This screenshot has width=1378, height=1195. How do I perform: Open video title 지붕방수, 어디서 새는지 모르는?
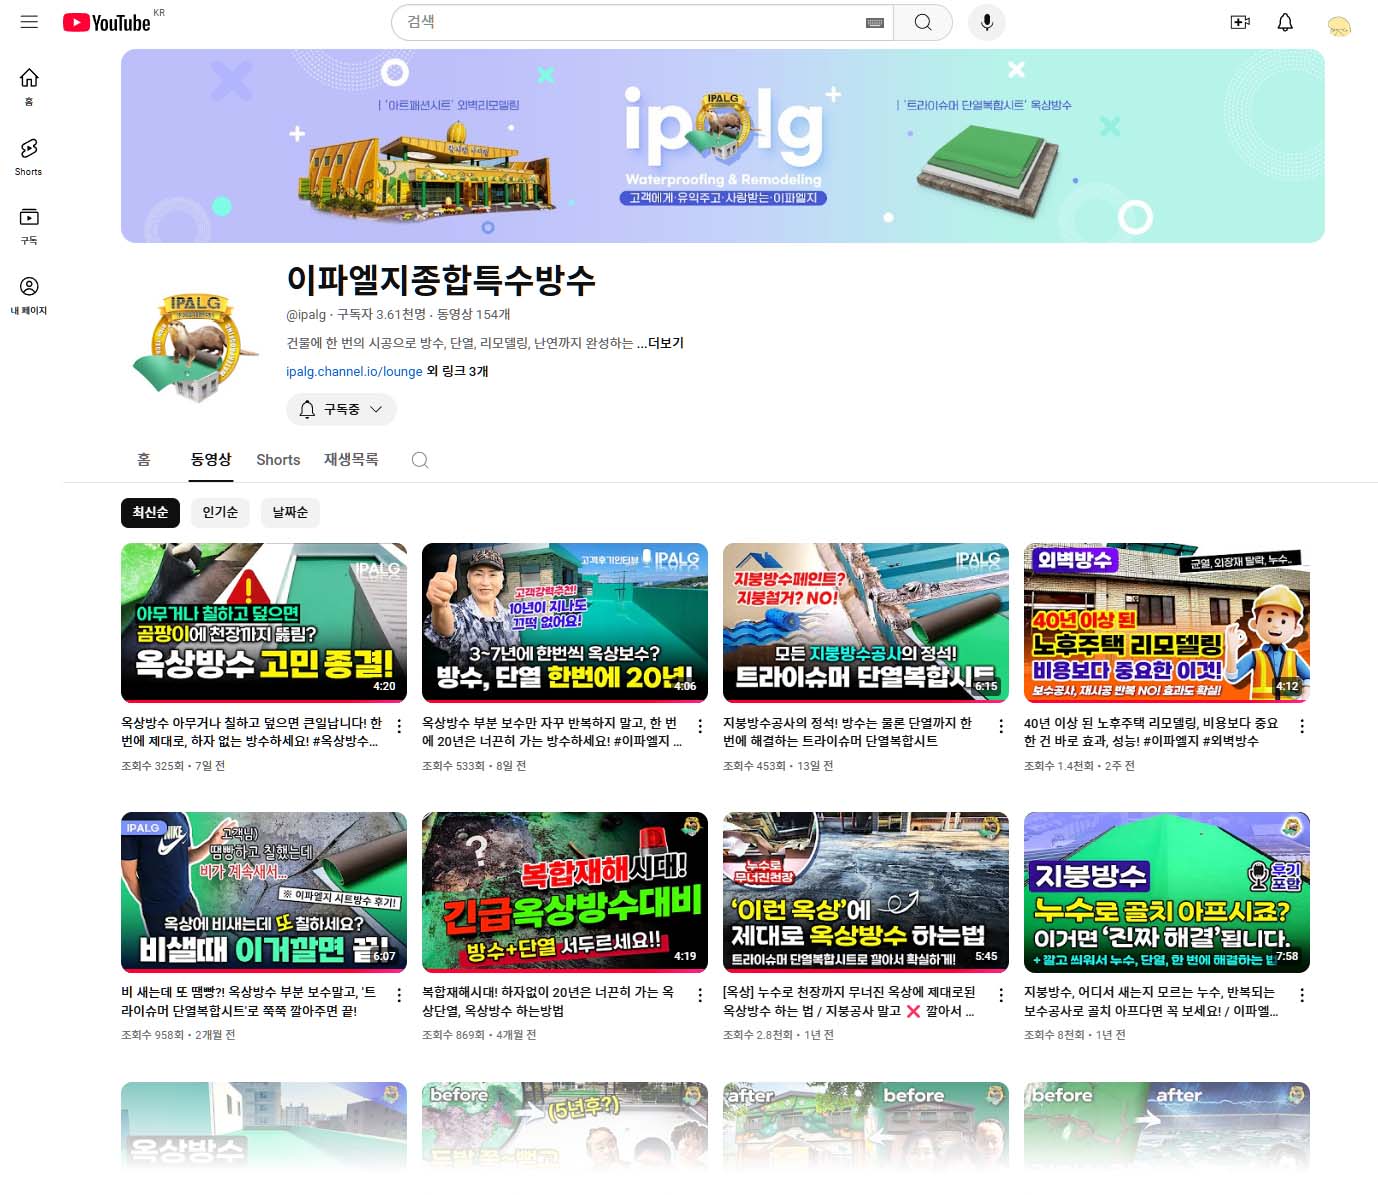coord(1151,1001)
